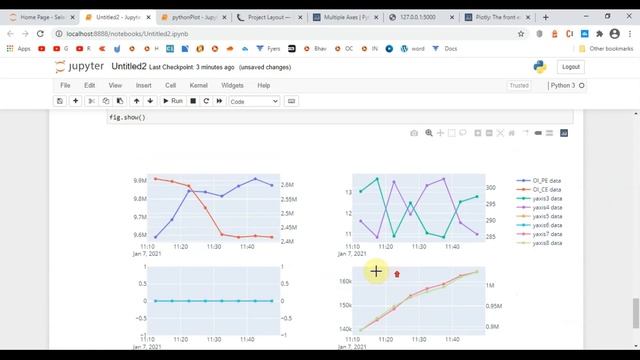The height and width of the screenshot is (360, 640).
Task: Paste cells below icon
Action: (x=120, y=101)
